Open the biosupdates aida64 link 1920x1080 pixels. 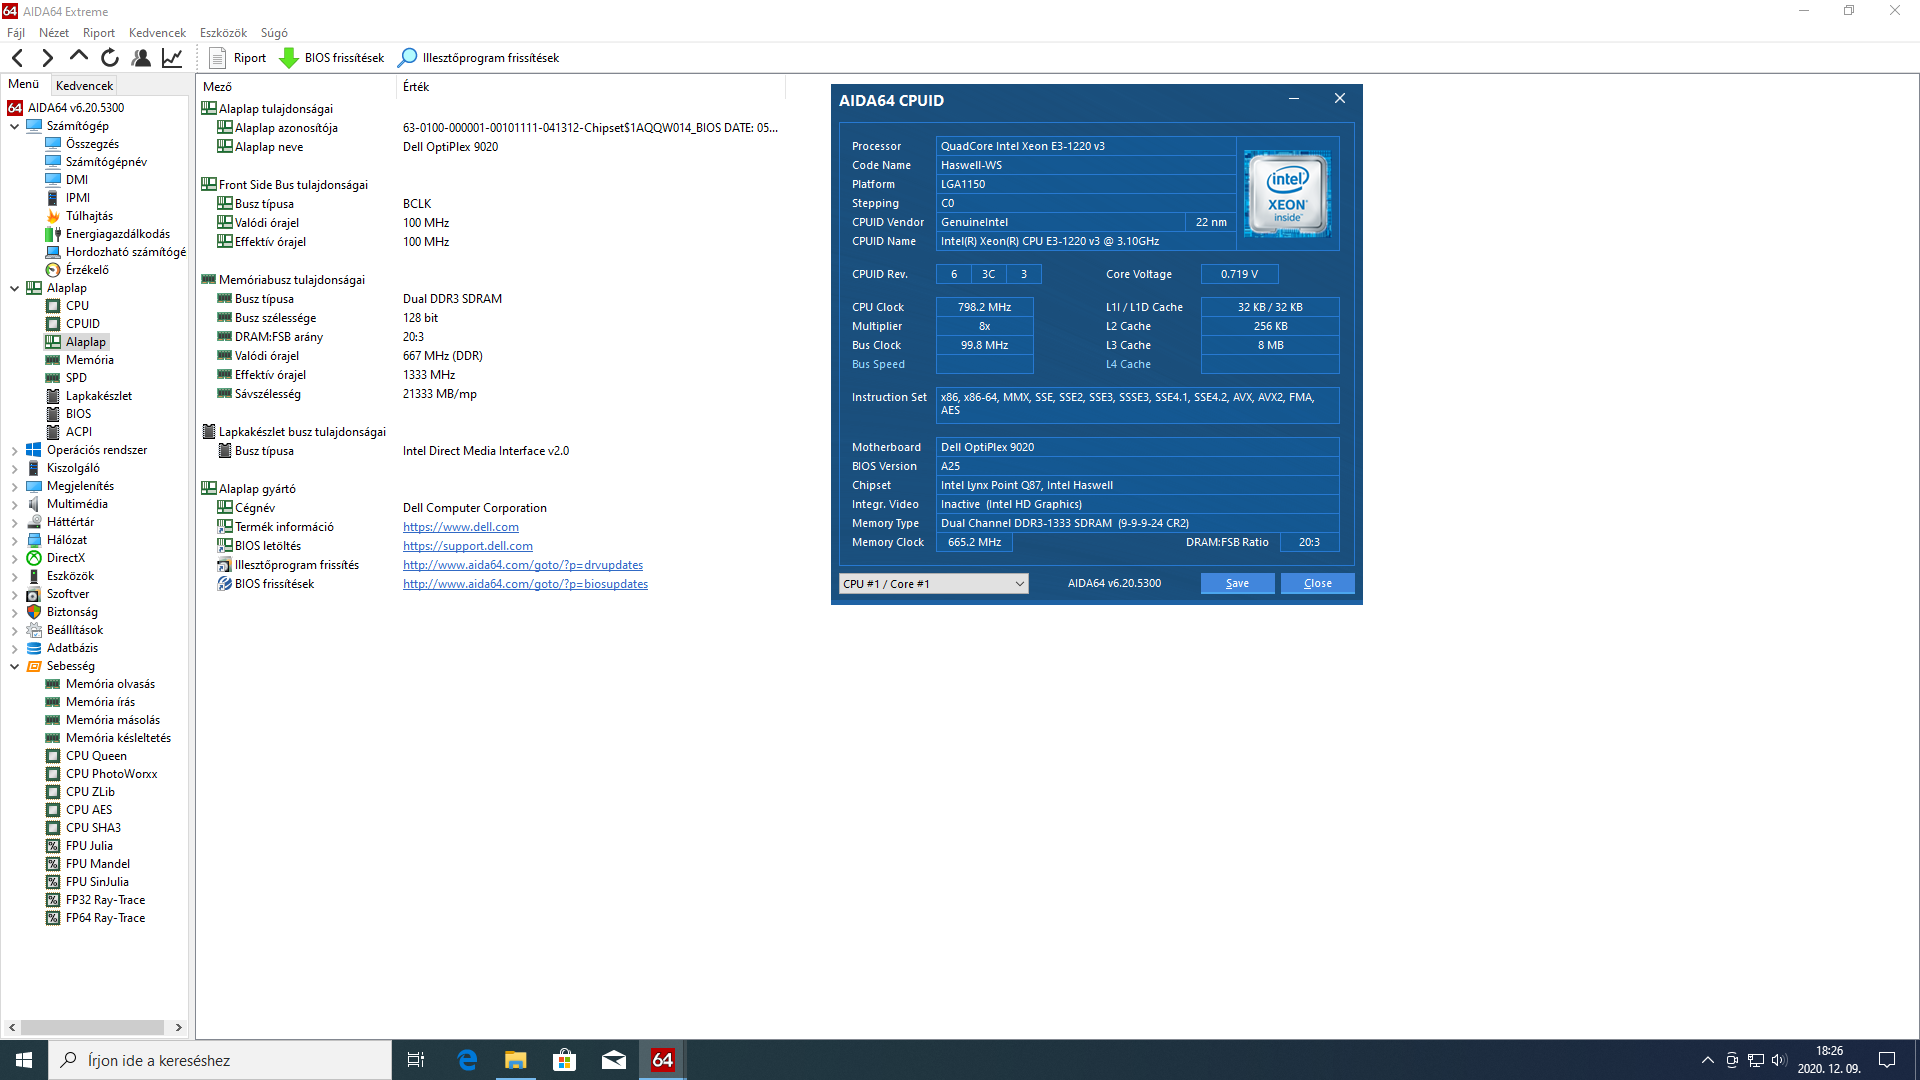pyautogui.click(x=525, y=584)
